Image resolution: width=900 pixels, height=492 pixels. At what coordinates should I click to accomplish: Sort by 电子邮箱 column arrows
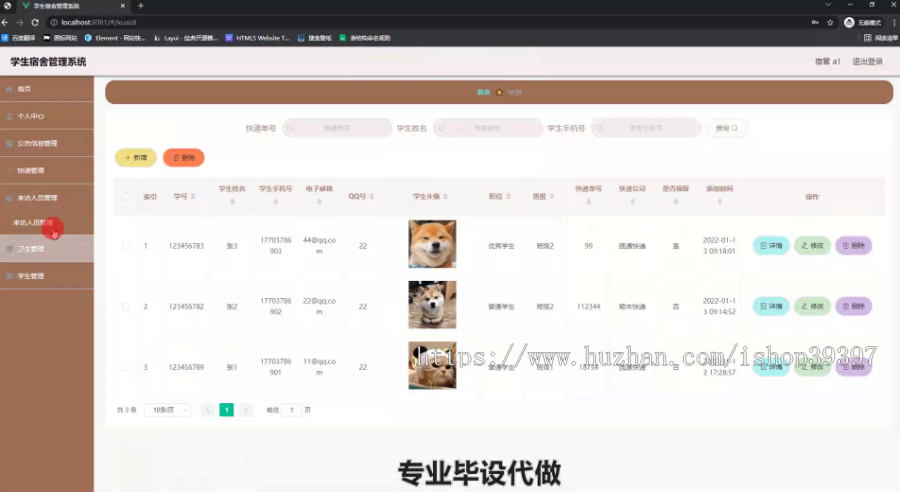click(319, 202)
